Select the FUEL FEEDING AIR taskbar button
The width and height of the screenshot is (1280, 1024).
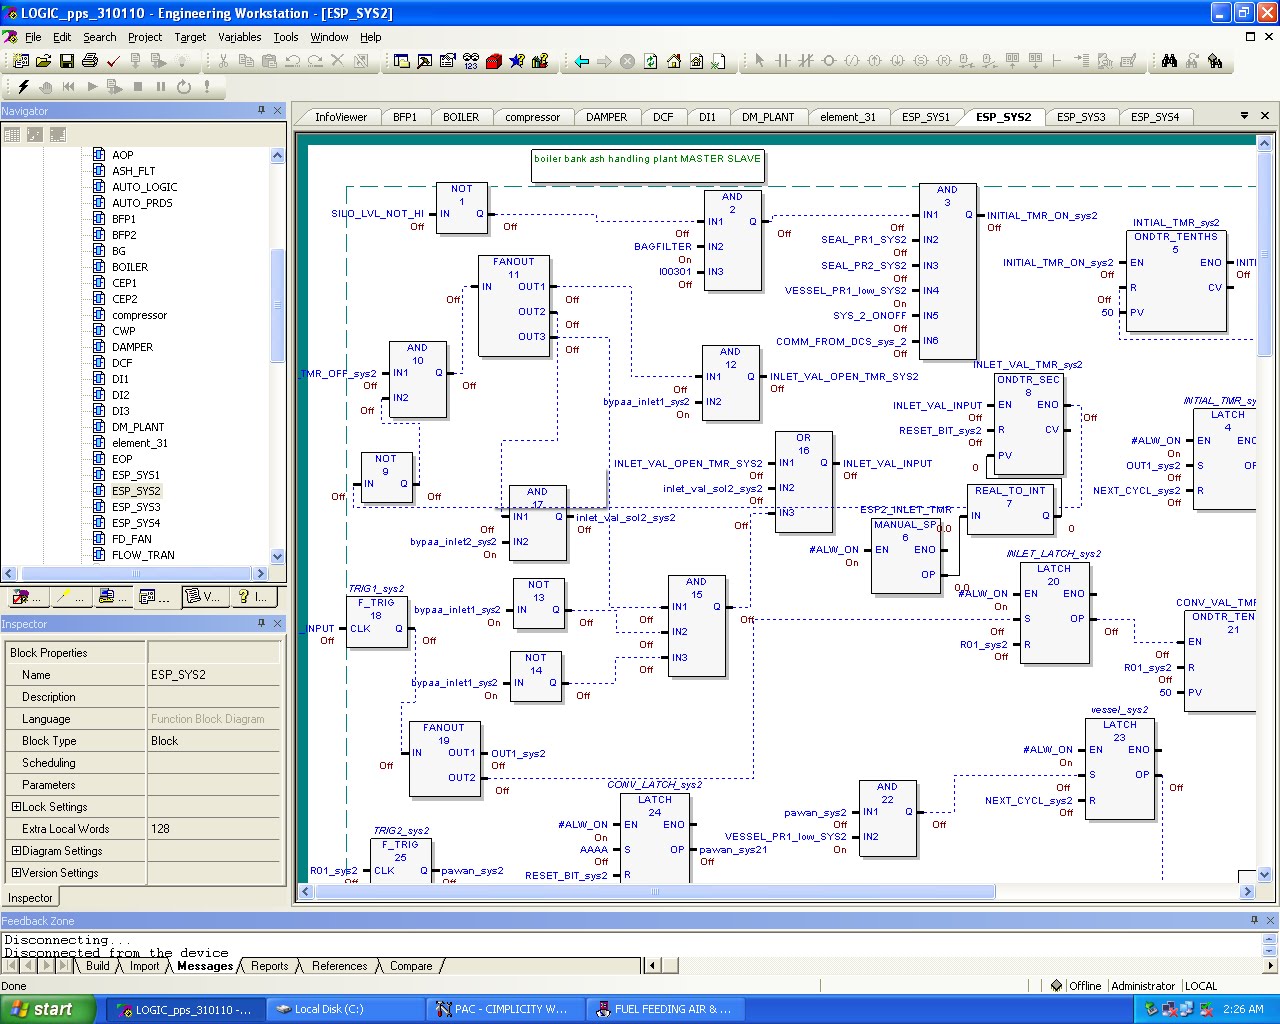point(665,1009)
